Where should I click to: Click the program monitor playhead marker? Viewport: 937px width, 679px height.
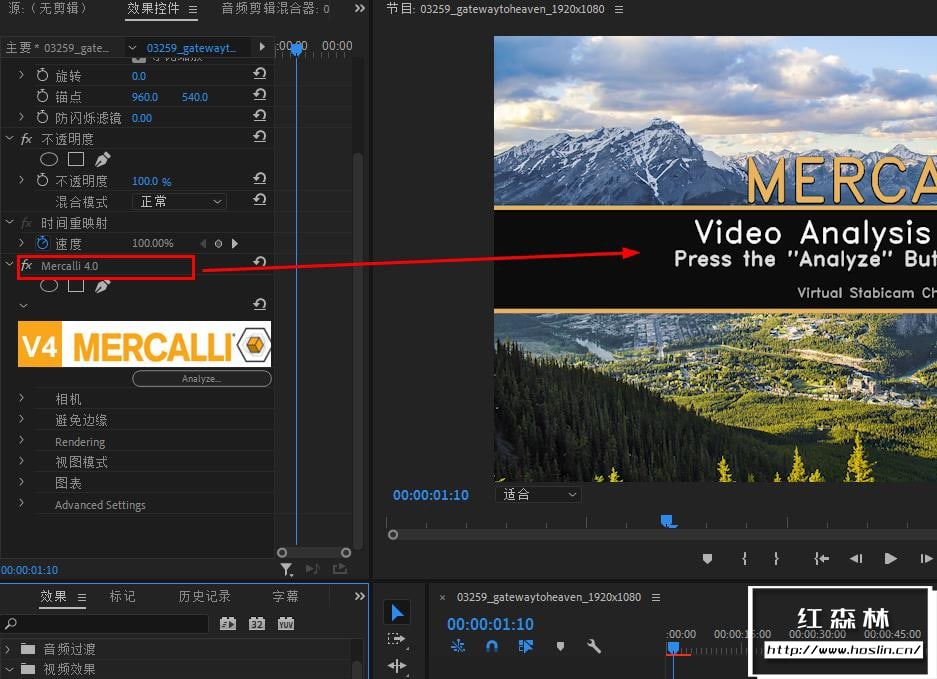(669, 522)
